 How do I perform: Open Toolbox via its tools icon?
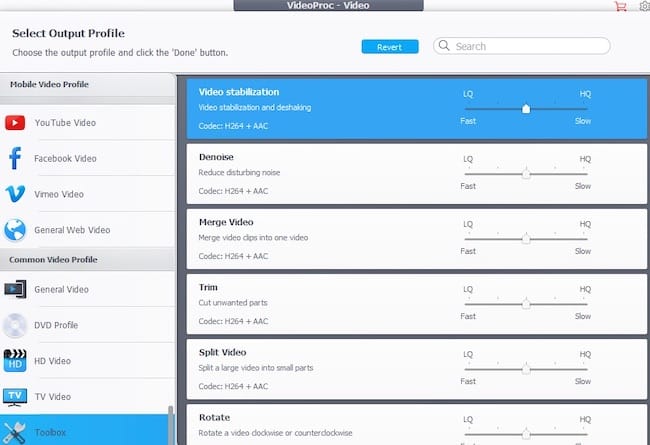tap(15, 432)
